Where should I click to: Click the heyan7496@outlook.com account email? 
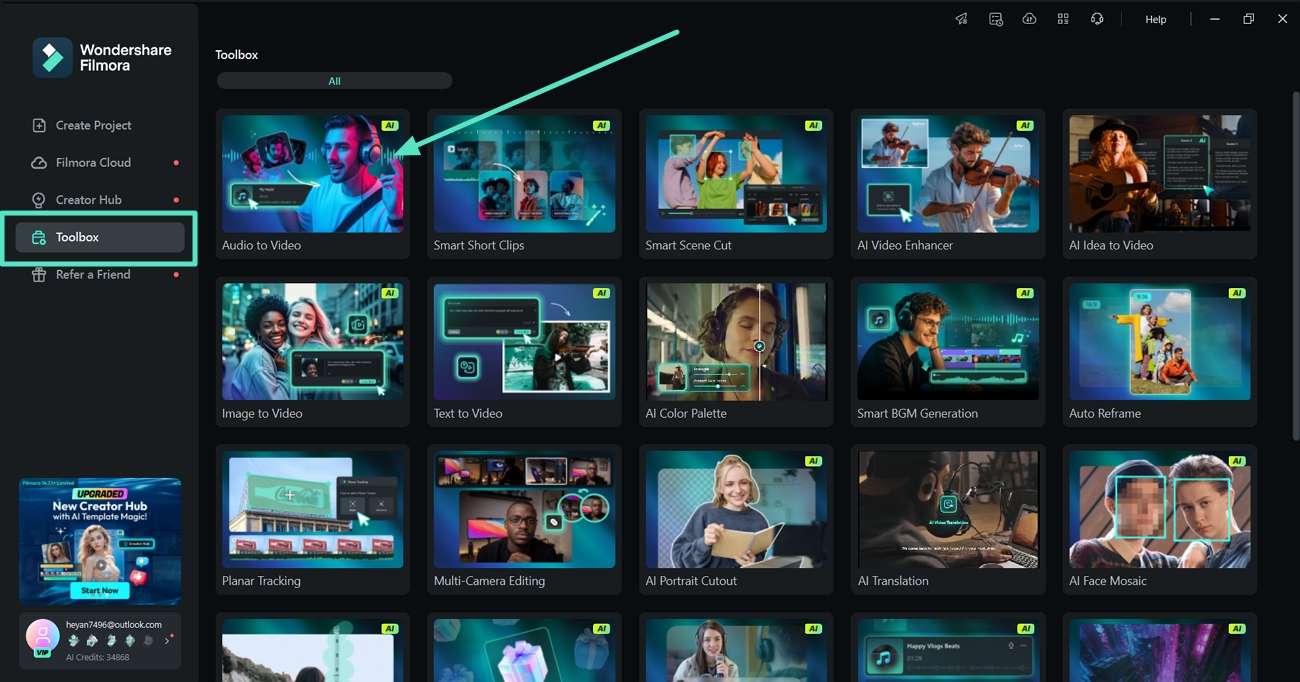pos(114,625)
